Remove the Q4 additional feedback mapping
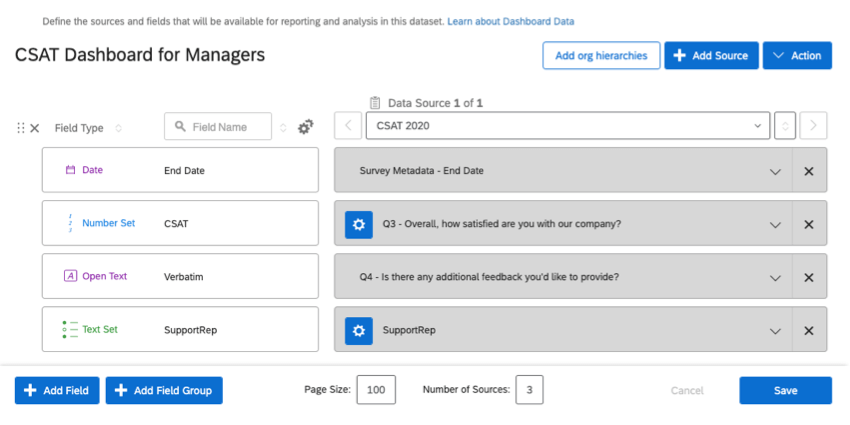 [809, 277]
